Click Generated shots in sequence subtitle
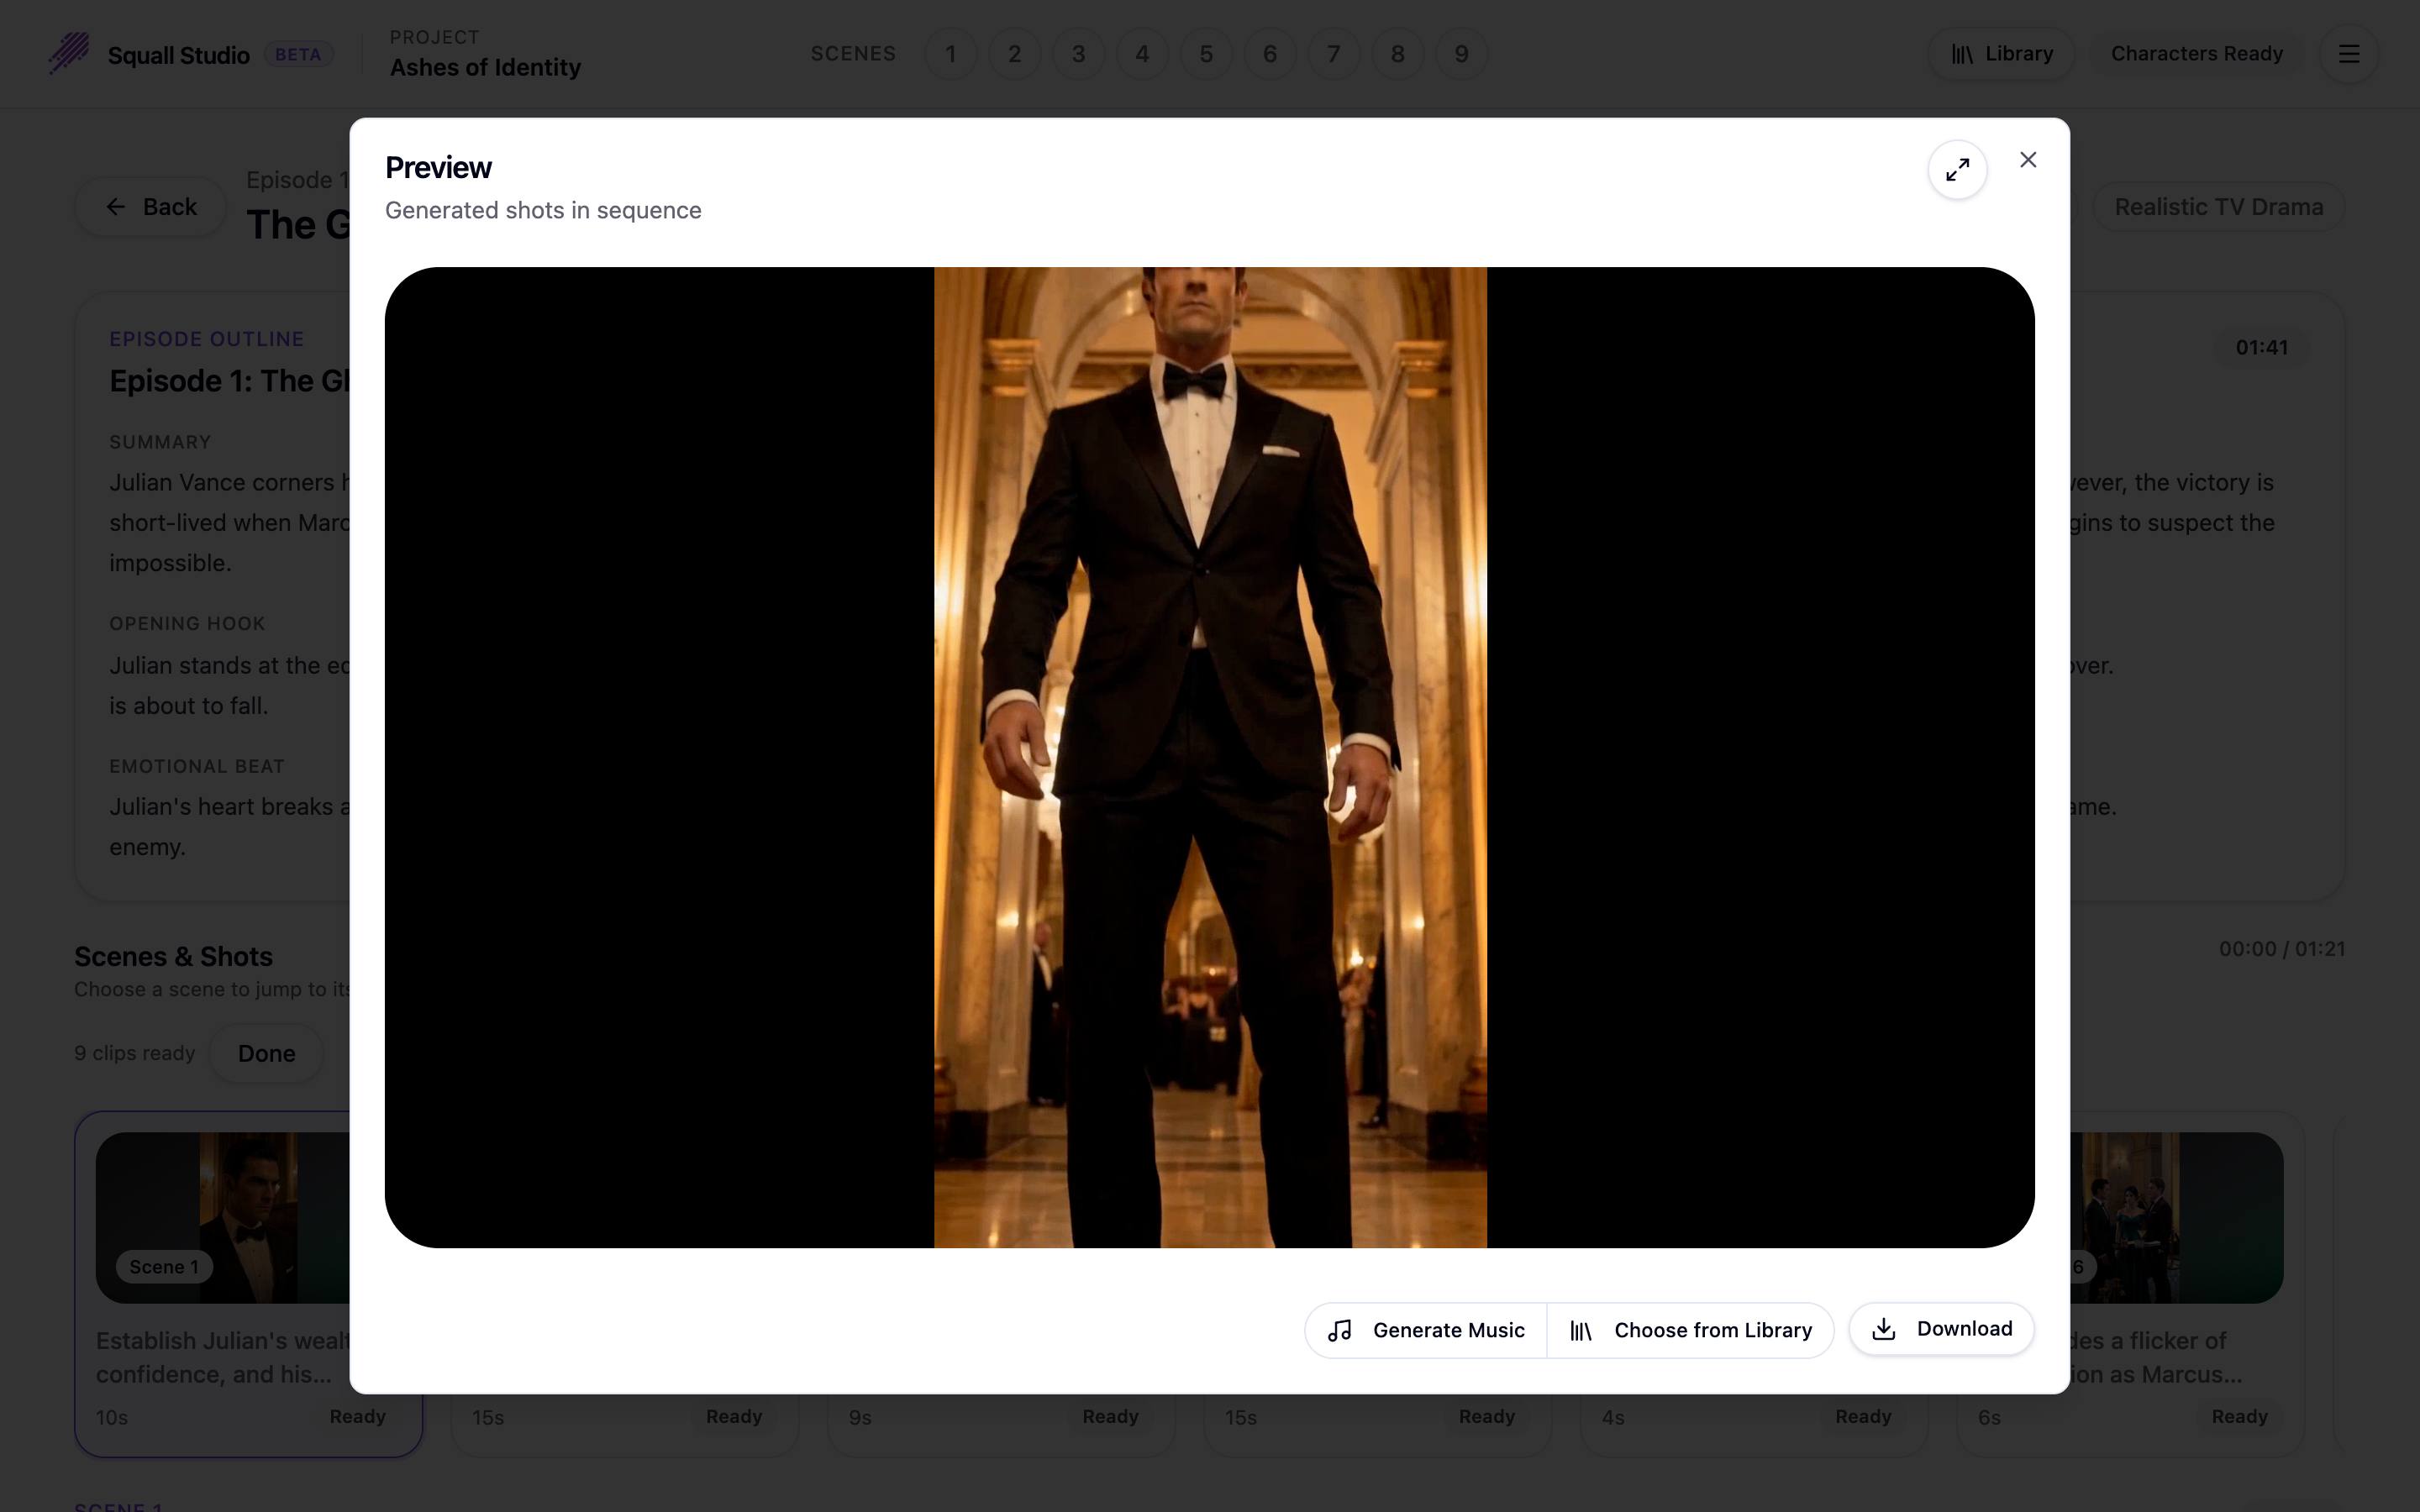Image resolution: width=2420 pixels, height=1512 pixels. point(543,211)
